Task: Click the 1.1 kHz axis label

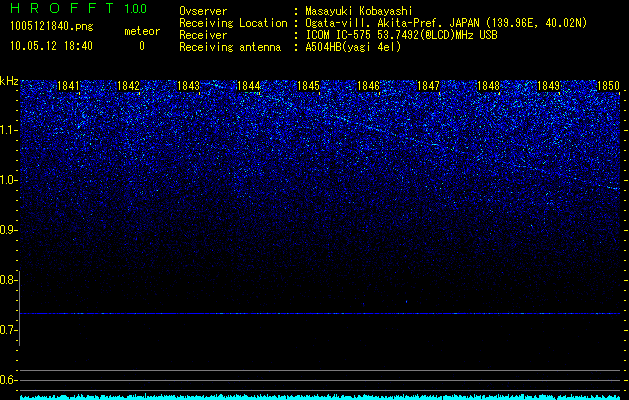Action: pyautogui.click(x=8, y=130)
